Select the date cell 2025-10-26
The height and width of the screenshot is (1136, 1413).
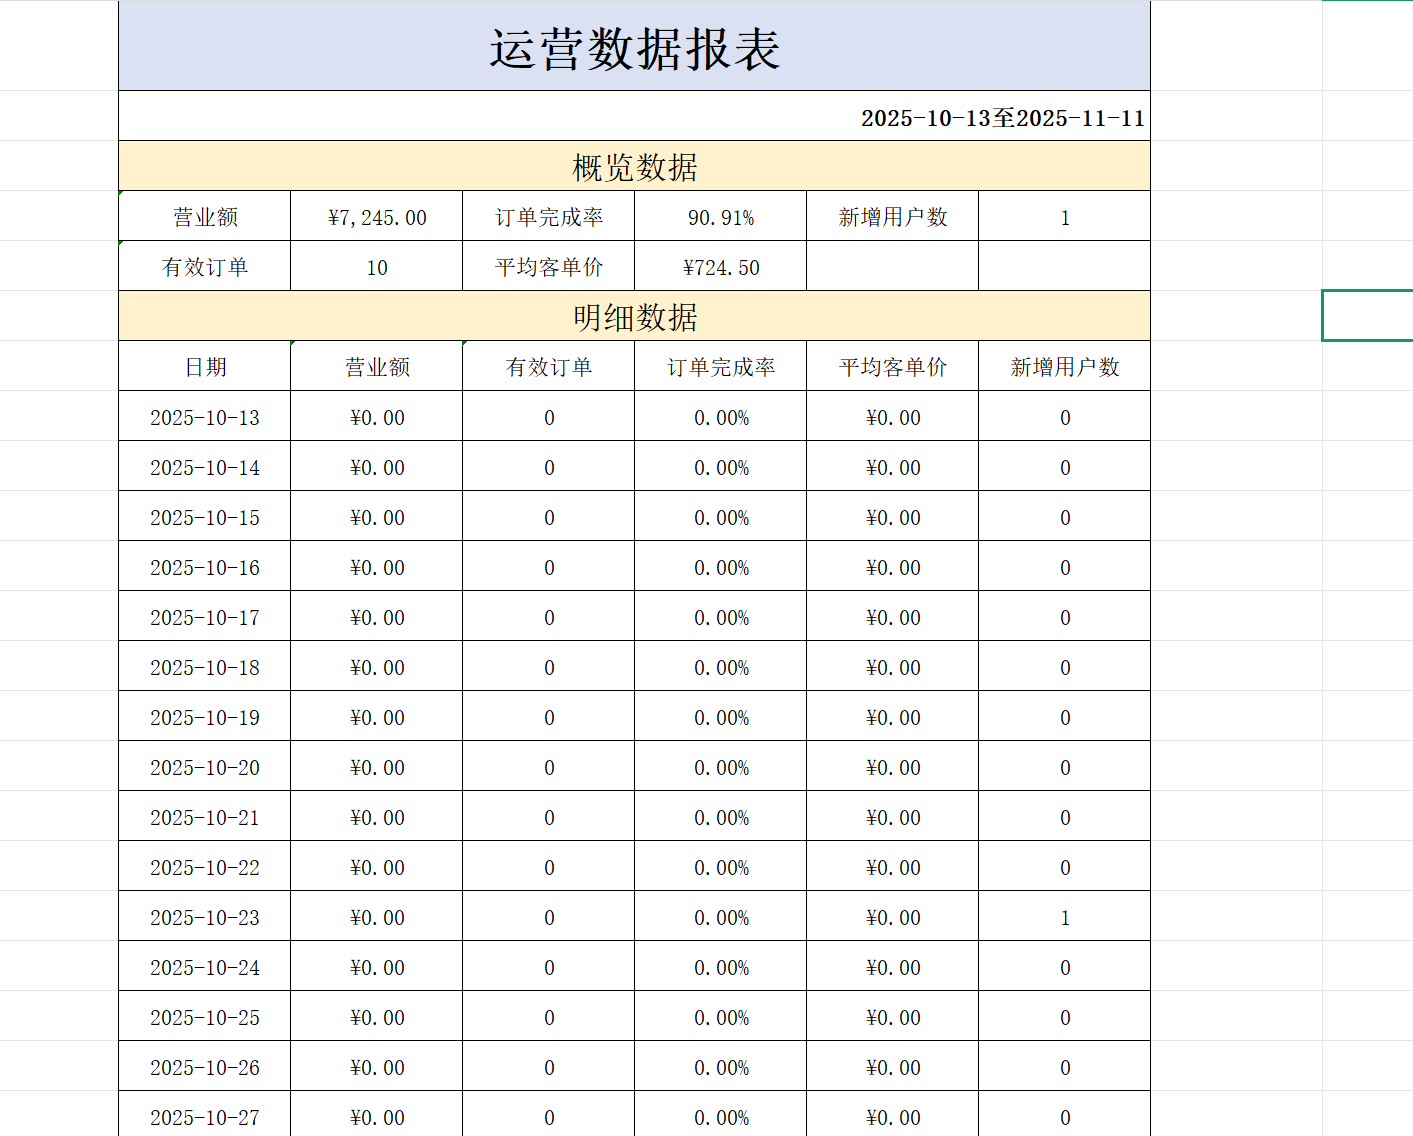(x=205, y=1066)
